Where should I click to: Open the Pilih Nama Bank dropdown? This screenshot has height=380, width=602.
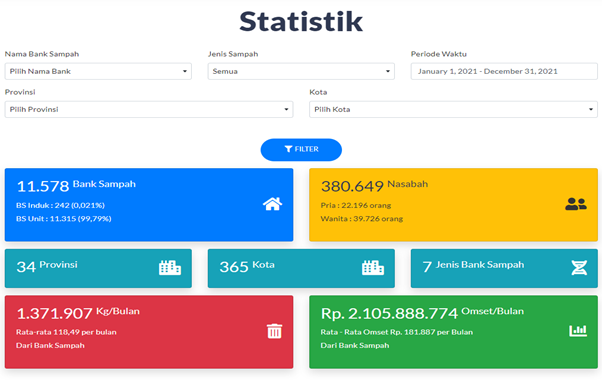pyautogui.click(x=98, y=71)
